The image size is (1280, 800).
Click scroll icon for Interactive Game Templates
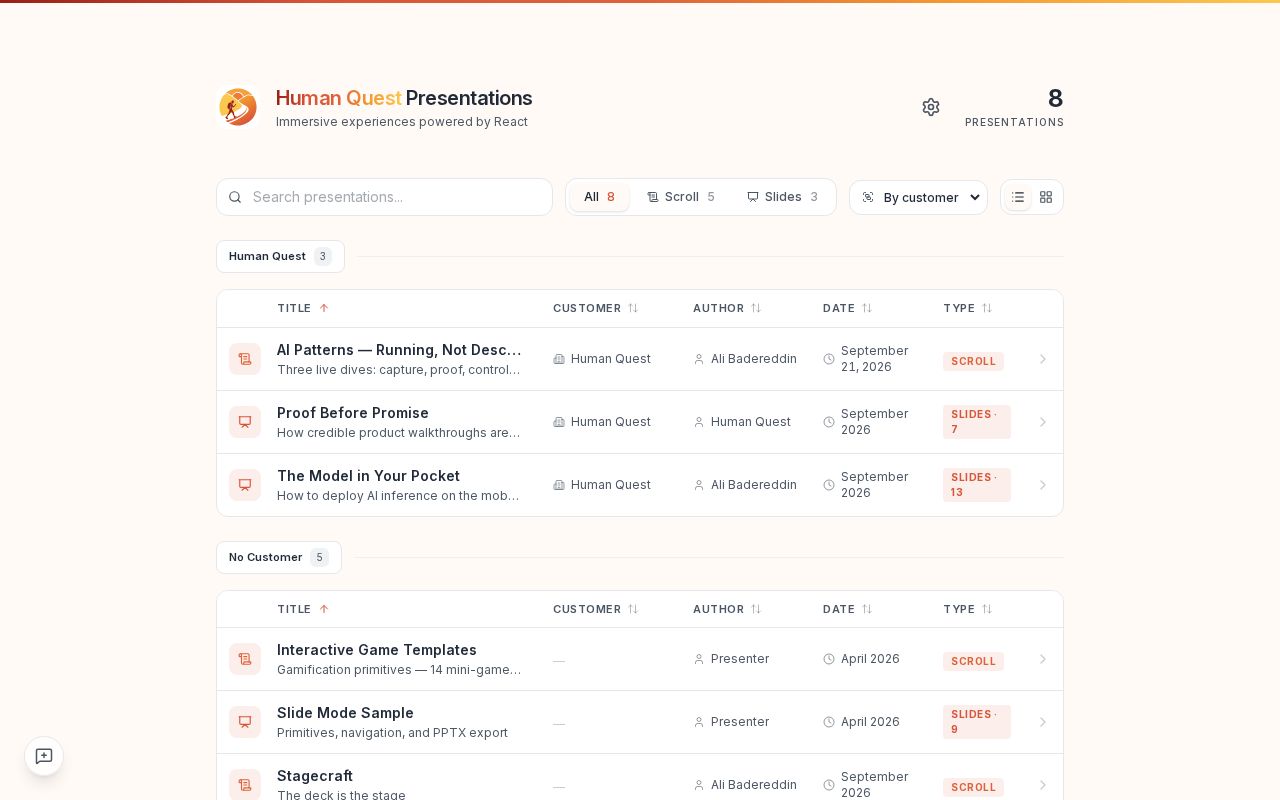coord(245,659)
